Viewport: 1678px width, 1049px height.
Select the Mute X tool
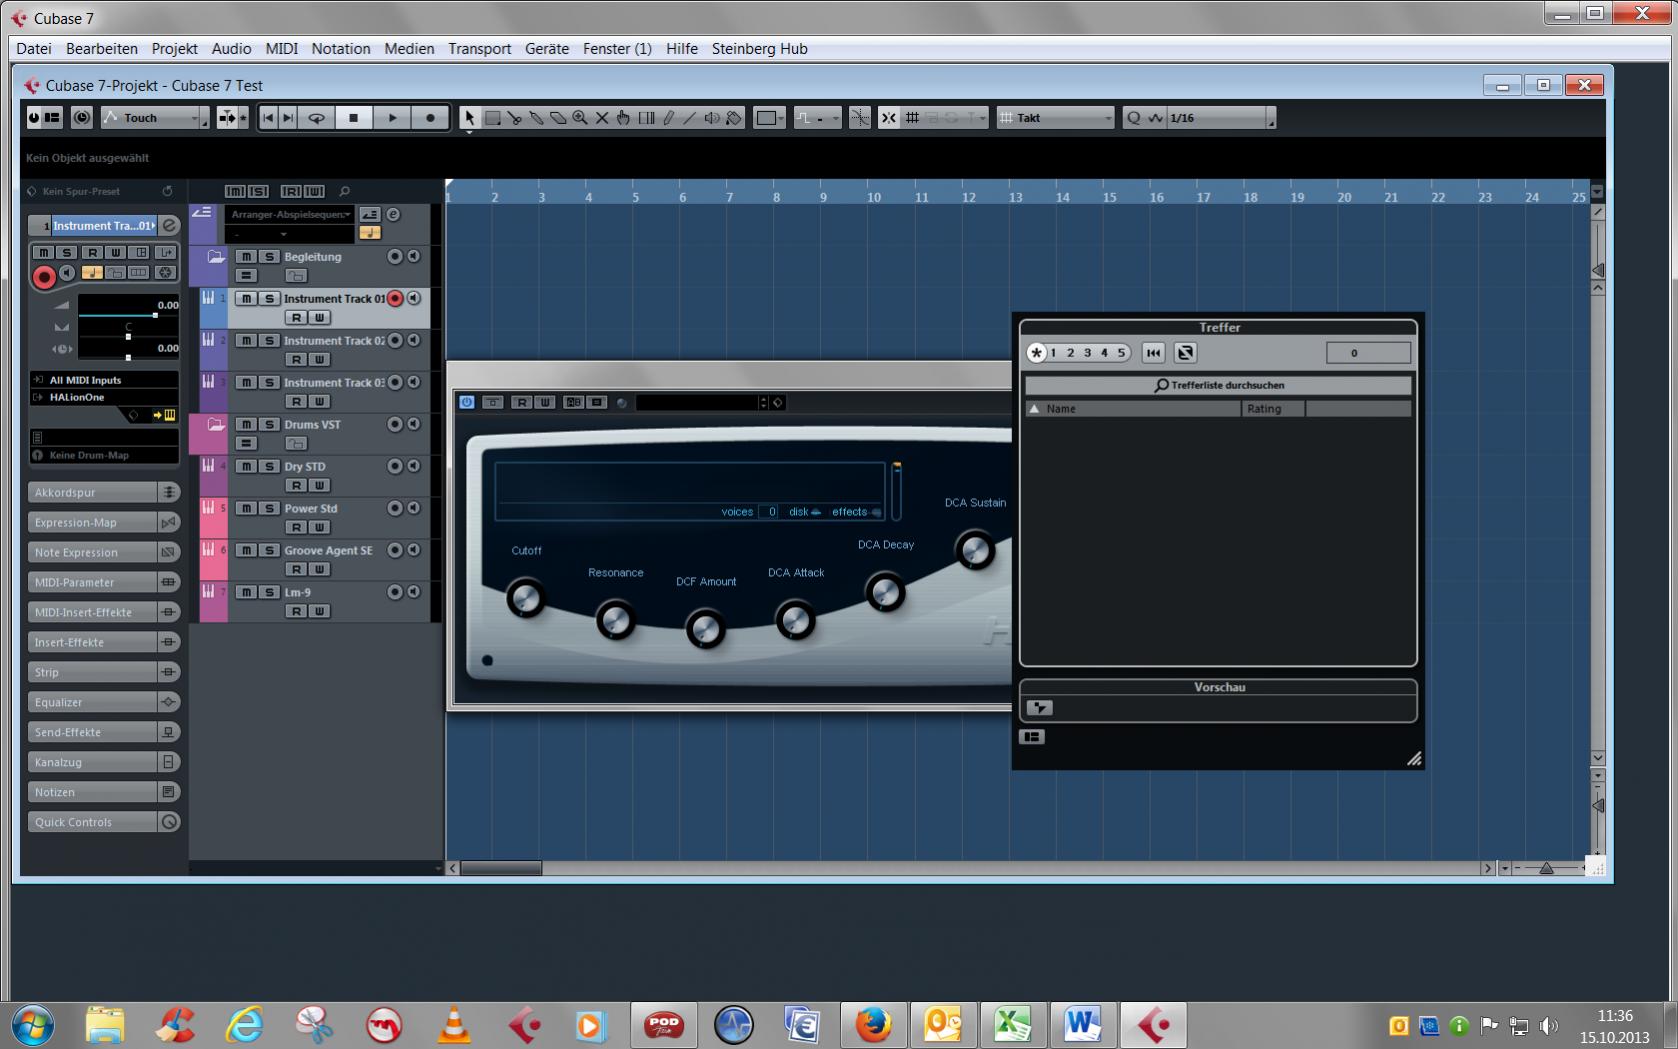coord(602,118)
